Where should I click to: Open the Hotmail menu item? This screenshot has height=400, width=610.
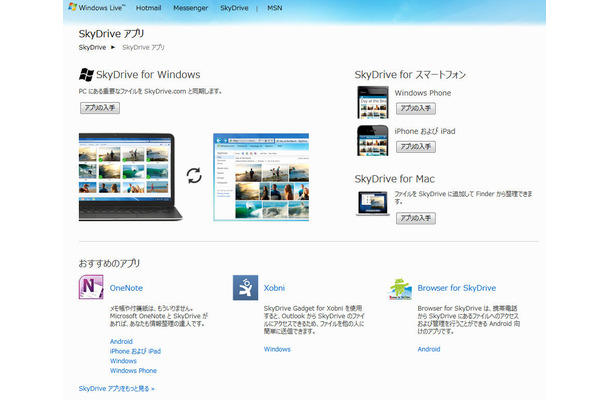coord(148,8)
